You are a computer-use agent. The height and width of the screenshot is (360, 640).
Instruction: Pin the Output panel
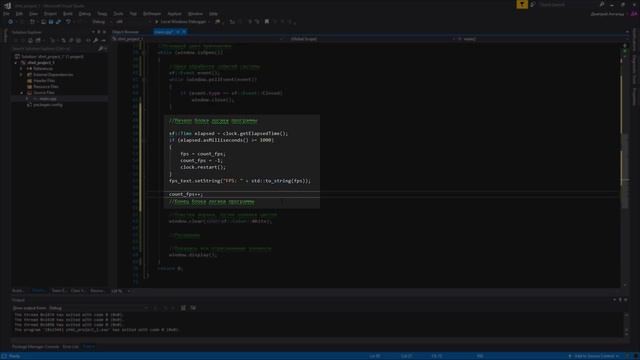click(x=620, y=300)
